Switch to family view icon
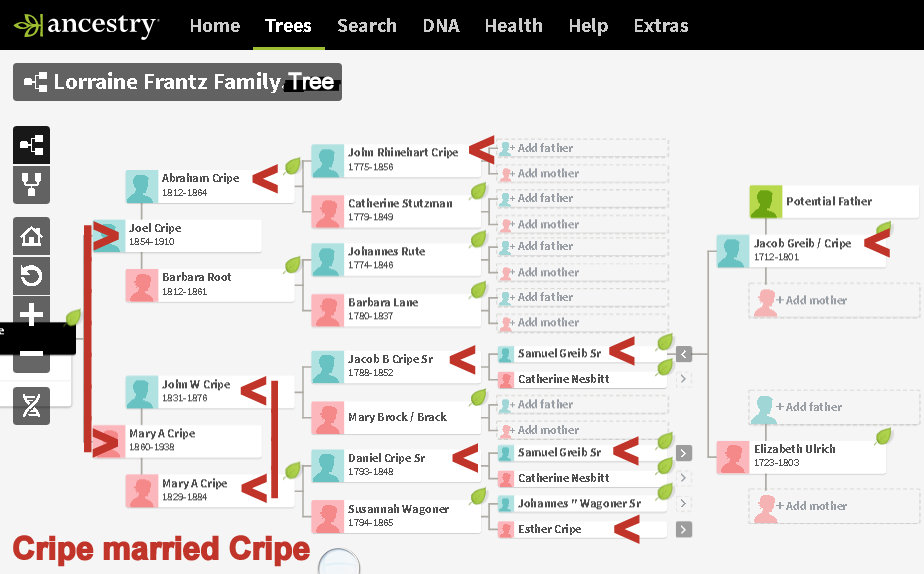 [31, 186]
